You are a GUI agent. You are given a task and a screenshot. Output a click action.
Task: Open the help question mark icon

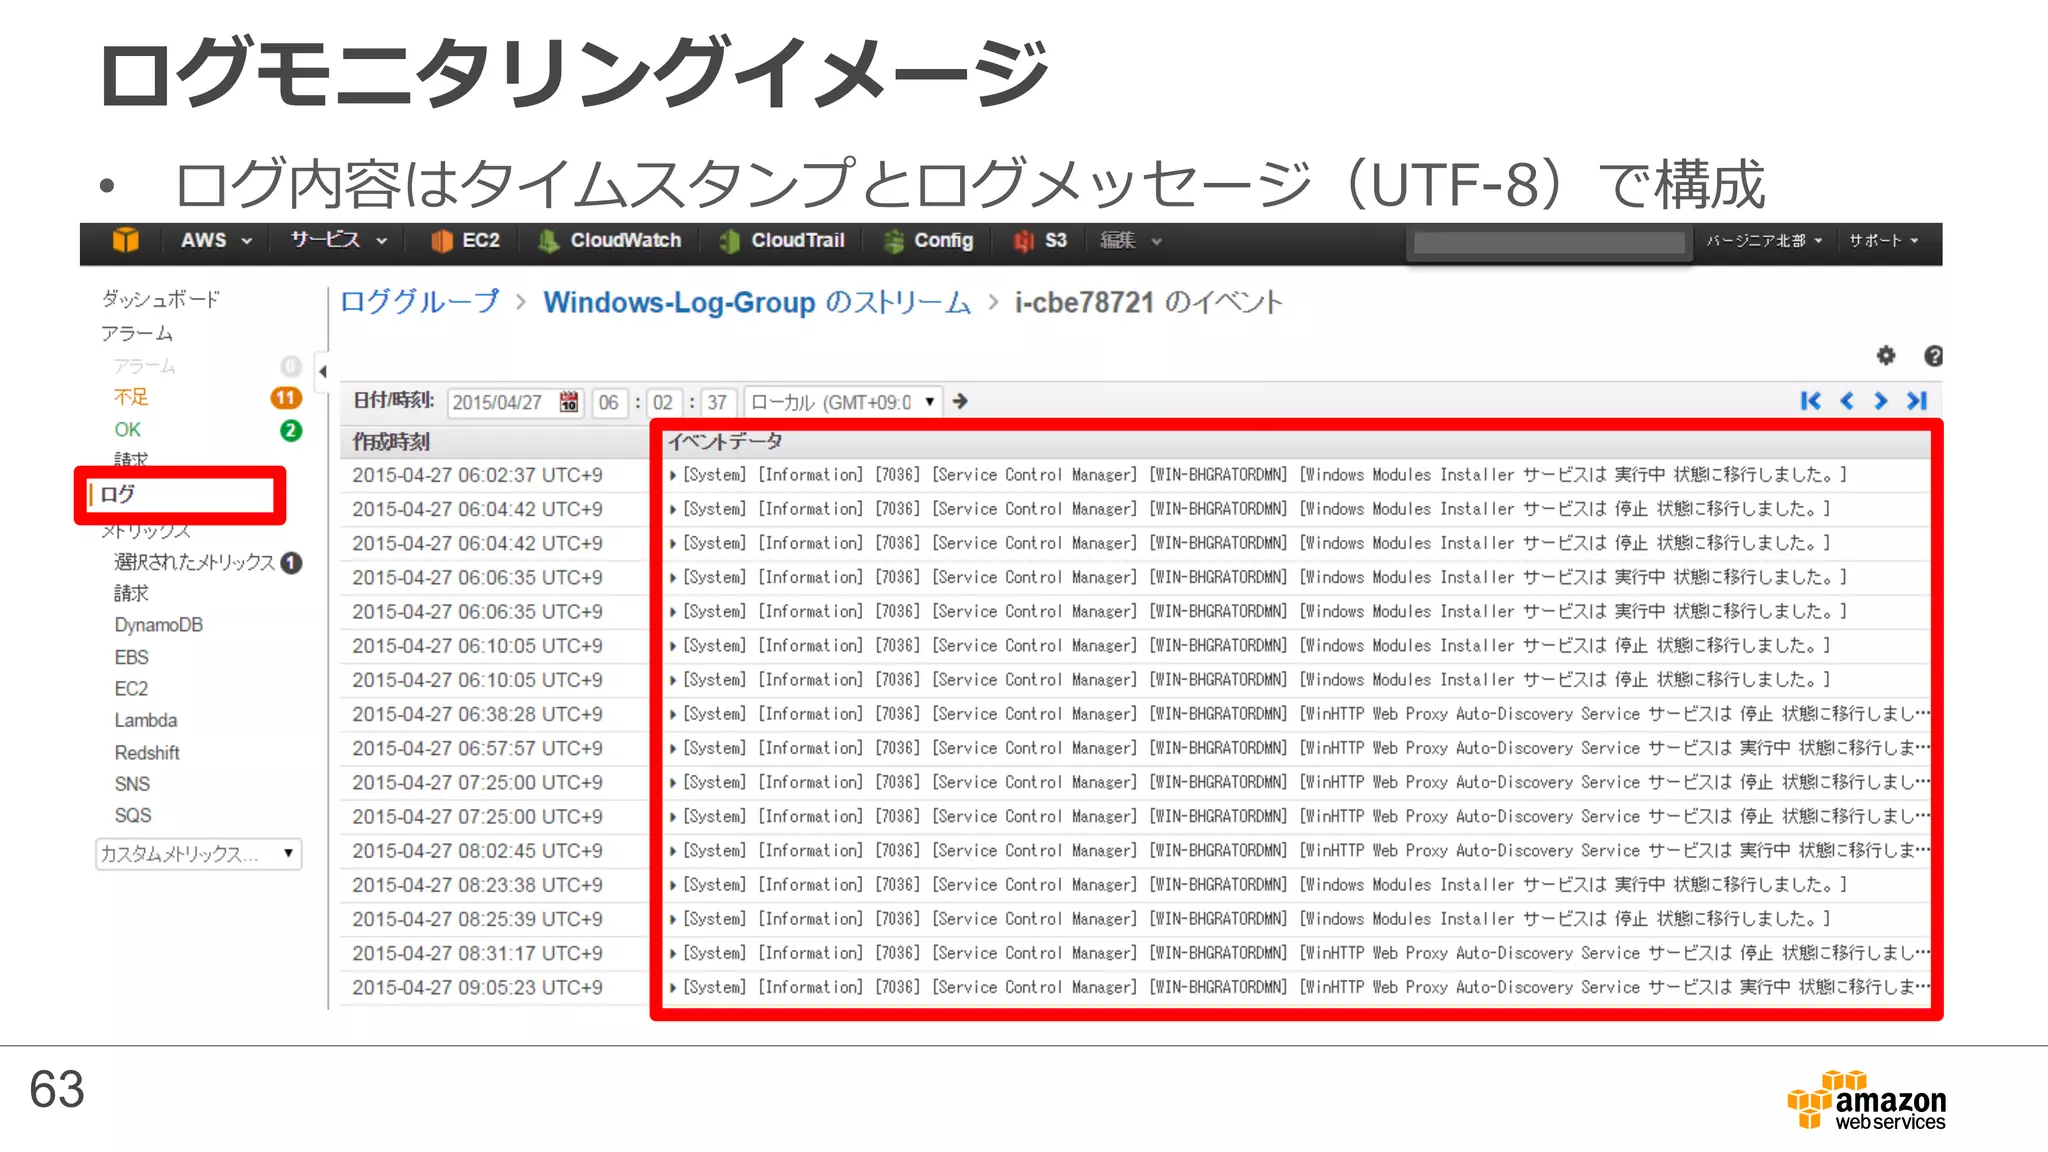click(x=1933, y=356)
